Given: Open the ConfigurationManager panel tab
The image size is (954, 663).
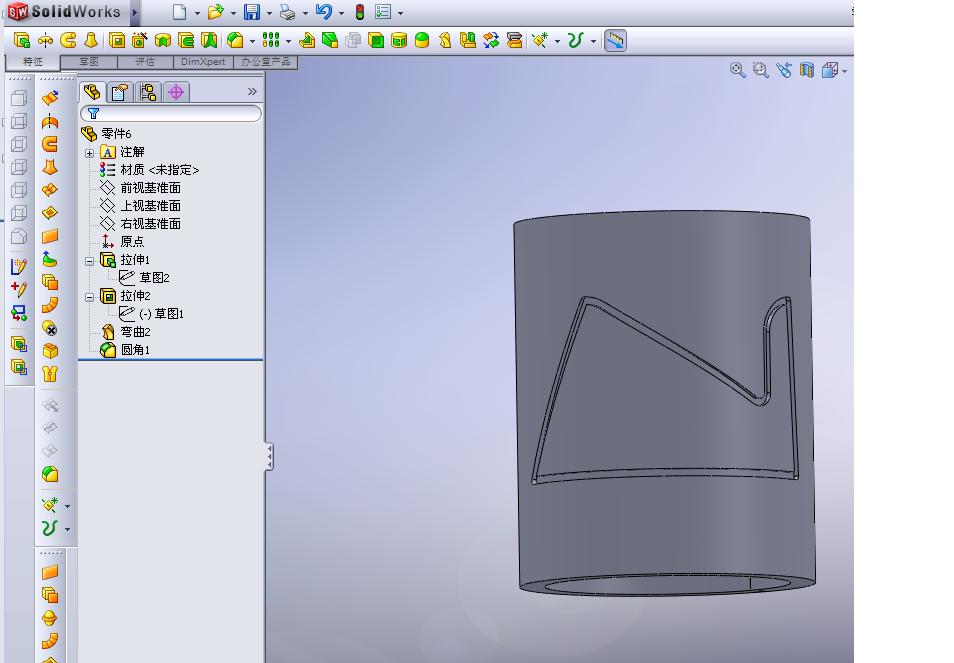Looking at the screenshot, I should tap(148, 92).
